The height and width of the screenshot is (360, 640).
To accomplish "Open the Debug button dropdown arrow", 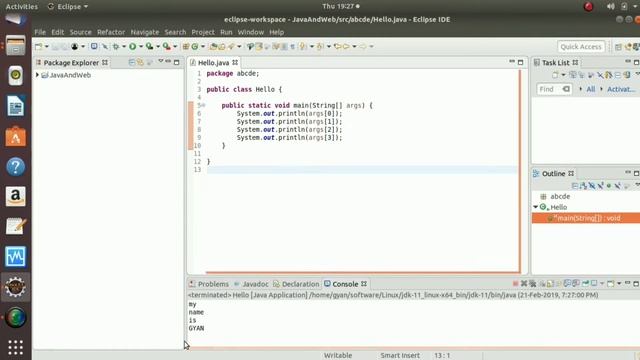I will [x=124, y=47].
